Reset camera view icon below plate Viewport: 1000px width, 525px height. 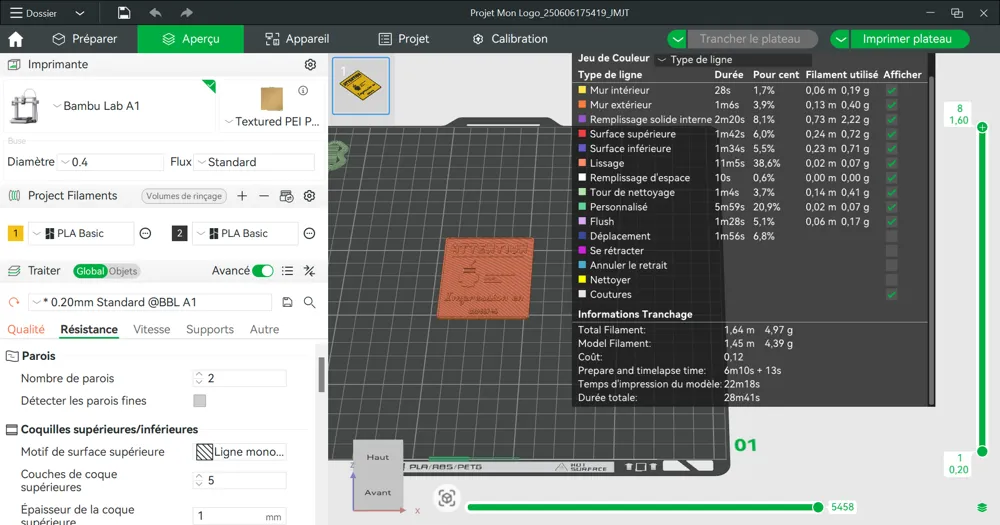pos(447,498)
